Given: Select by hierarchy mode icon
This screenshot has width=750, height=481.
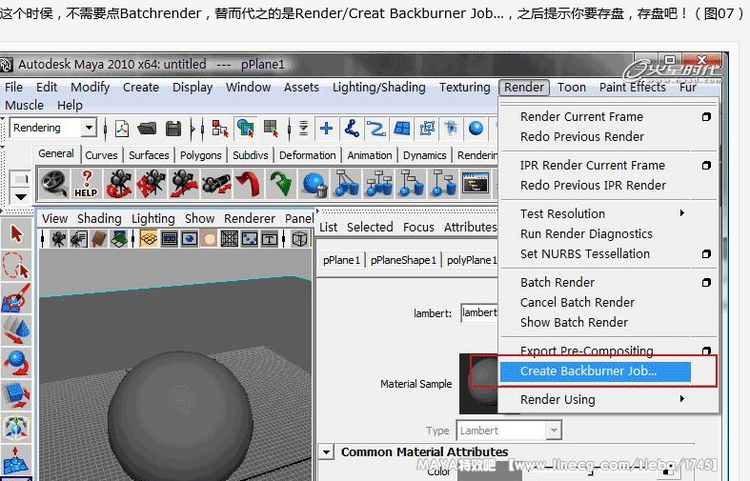Looking at the screenshot, I should click(x=220, y=128).
